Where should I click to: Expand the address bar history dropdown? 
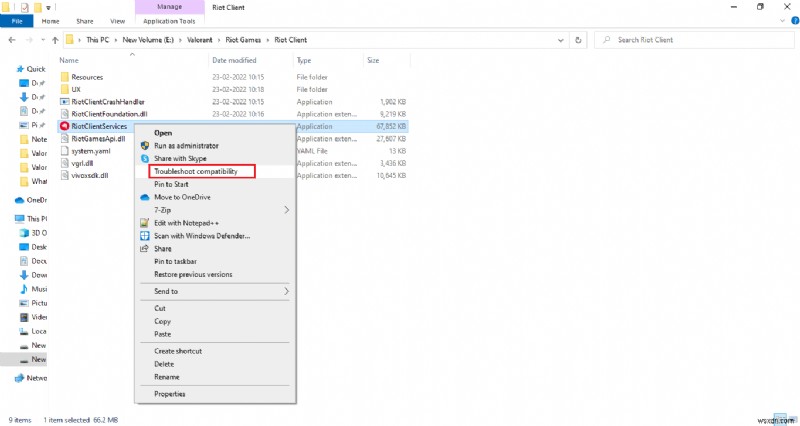coord(561,40)
